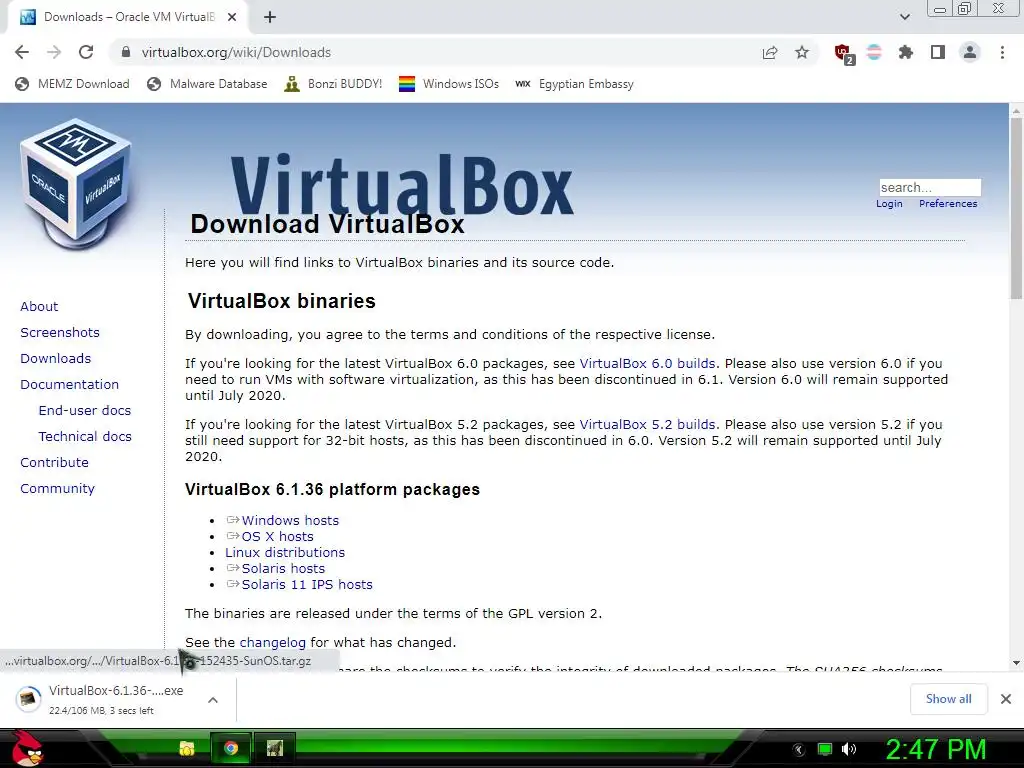The height and width of the screenshot is (768, 1024).
Task: Show hidden tray icons arrow
Action: pos(798,750)
